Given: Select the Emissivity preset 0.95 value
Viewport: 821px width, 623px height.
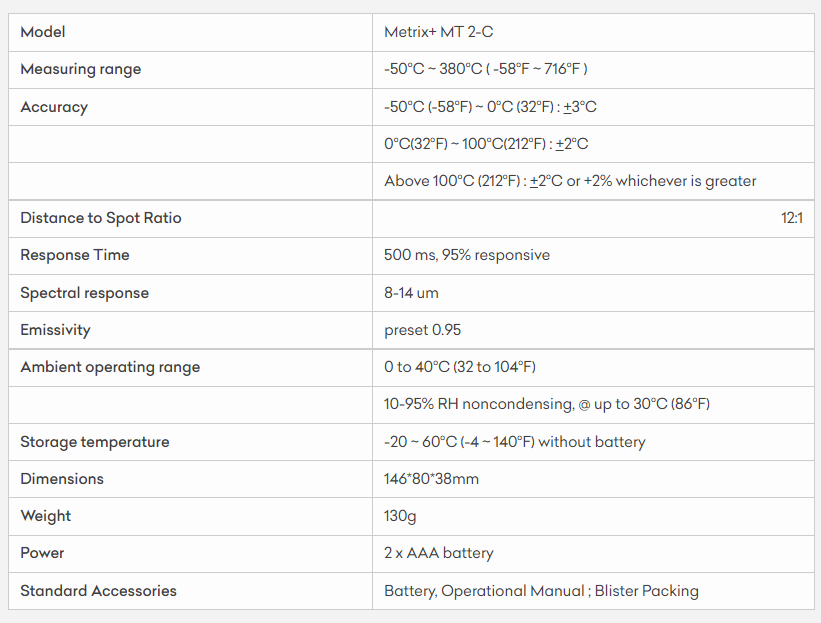Looking at the screenshot, I should pos(423,330).
